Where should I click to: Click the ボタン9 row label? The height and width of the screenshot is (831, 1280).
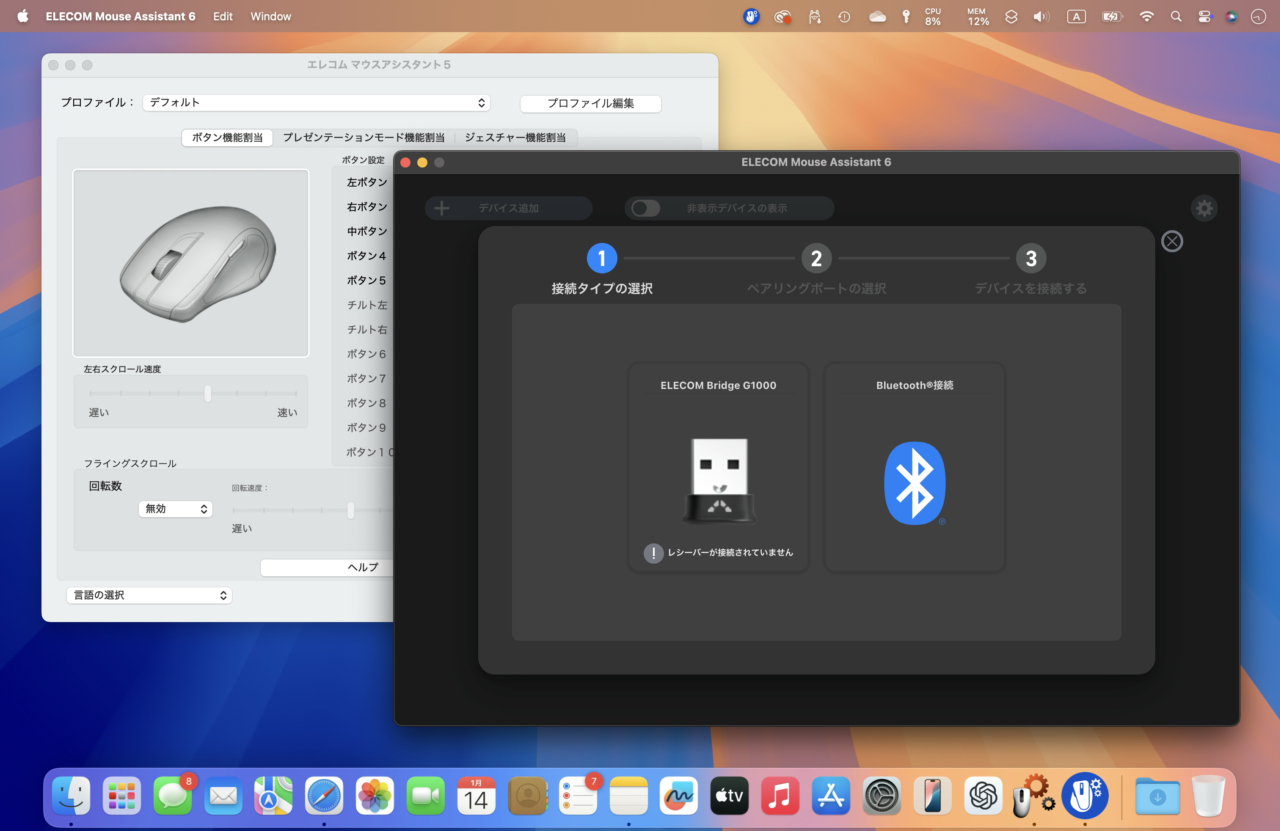click(x=367, y=427)
